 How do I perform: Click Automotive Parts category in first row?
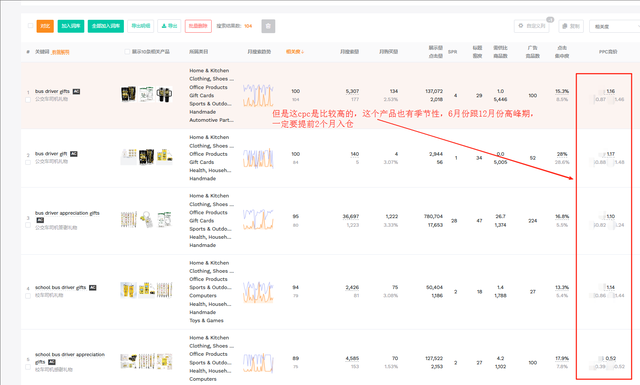pyautogui.click(x=211, y=120)
